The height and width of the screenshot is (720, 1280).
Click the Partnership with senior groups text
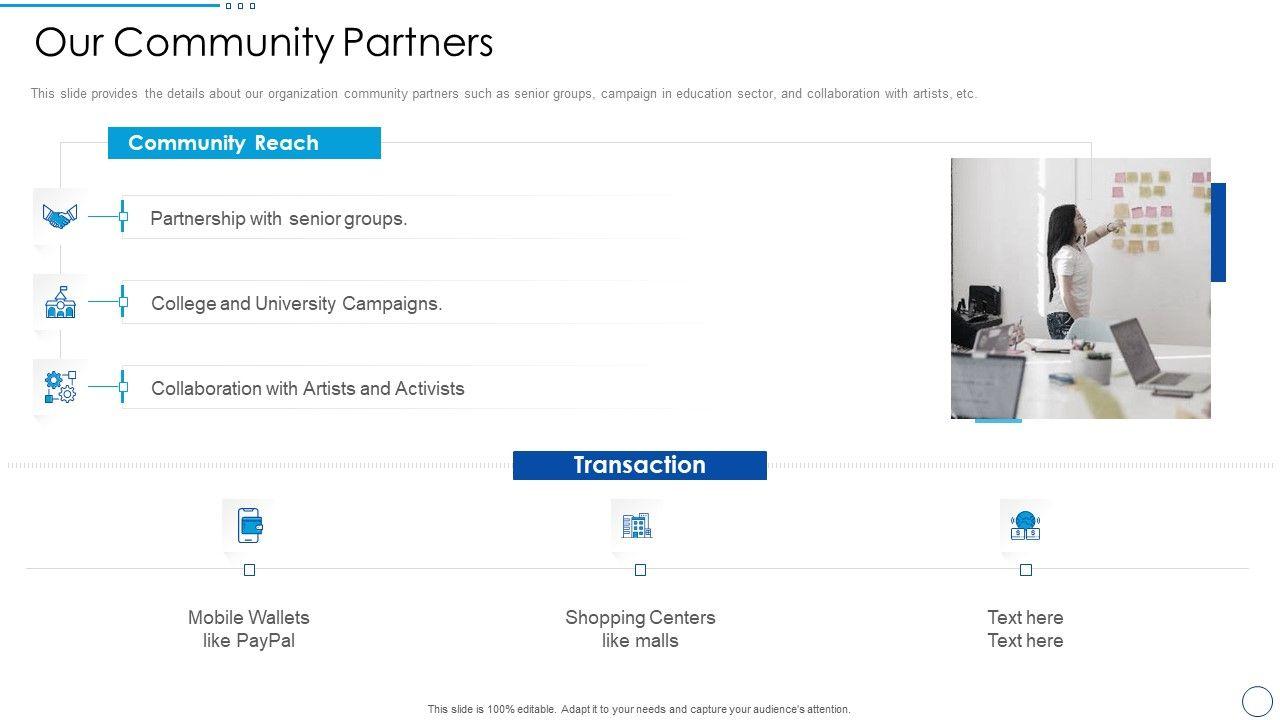pyautogui.click(x=279, y=219)
